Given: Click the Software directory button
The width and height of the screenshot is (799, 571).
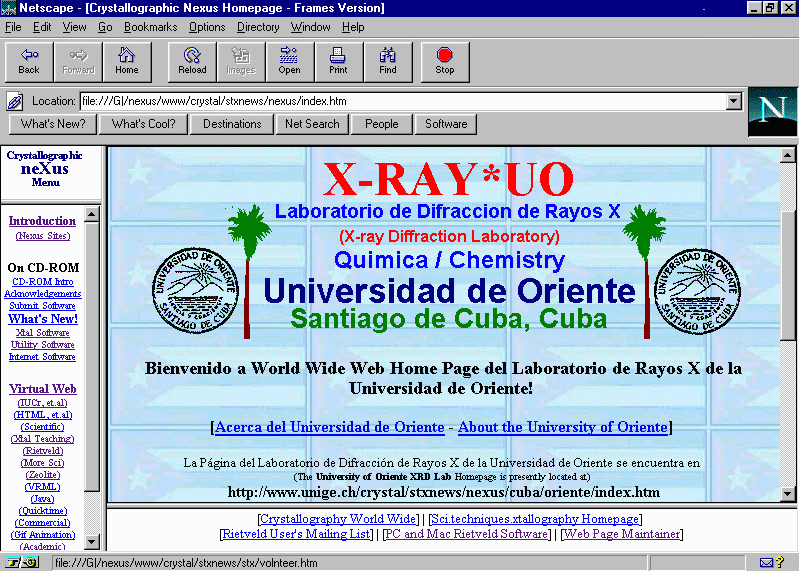Looking at the screenshot, I should click(446, 124).
